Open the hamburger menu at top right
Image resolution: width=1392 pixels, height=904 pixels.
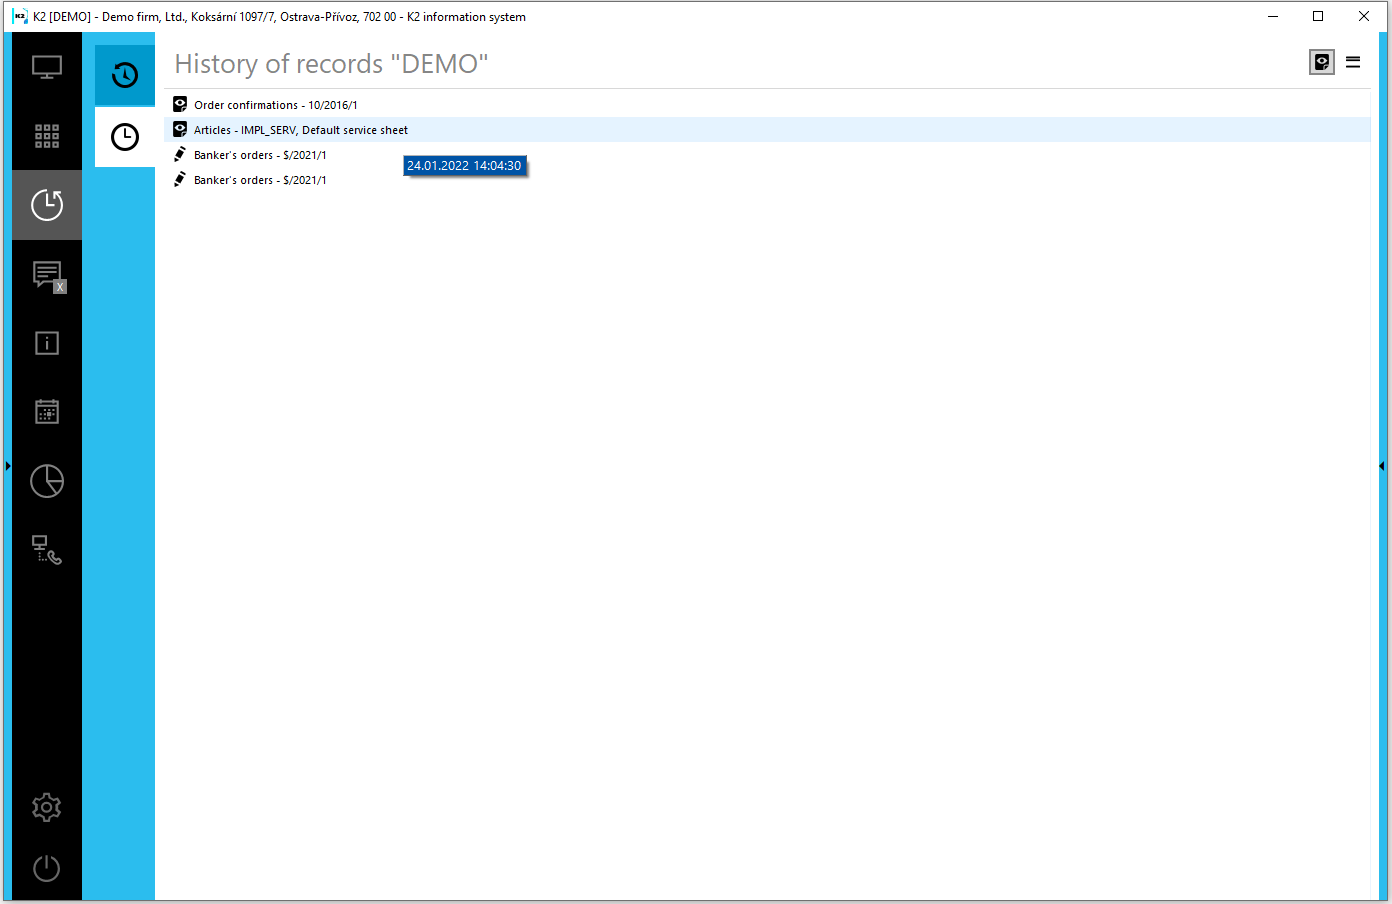click(x=1353, y=62)
